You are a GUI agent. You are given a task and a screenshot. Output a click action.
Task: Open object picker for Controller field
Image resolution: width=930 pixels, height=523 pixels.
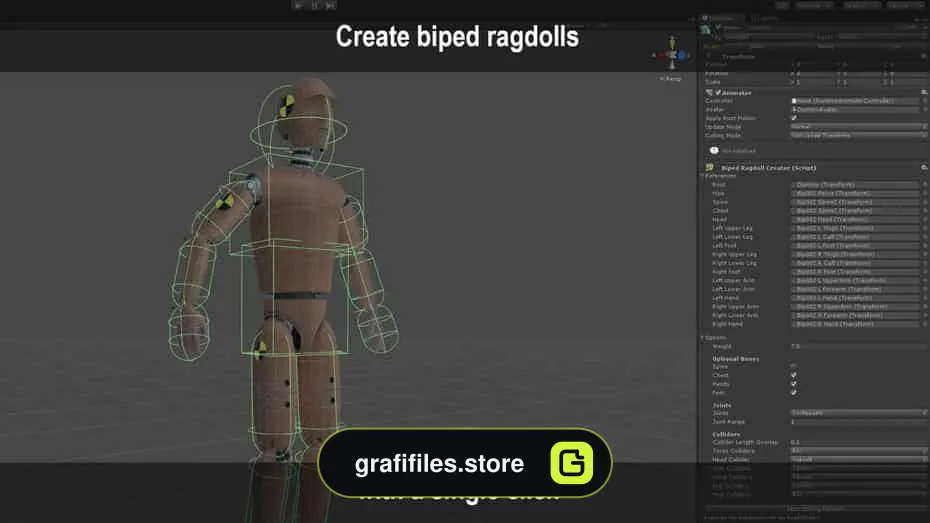tap(925, 101)
